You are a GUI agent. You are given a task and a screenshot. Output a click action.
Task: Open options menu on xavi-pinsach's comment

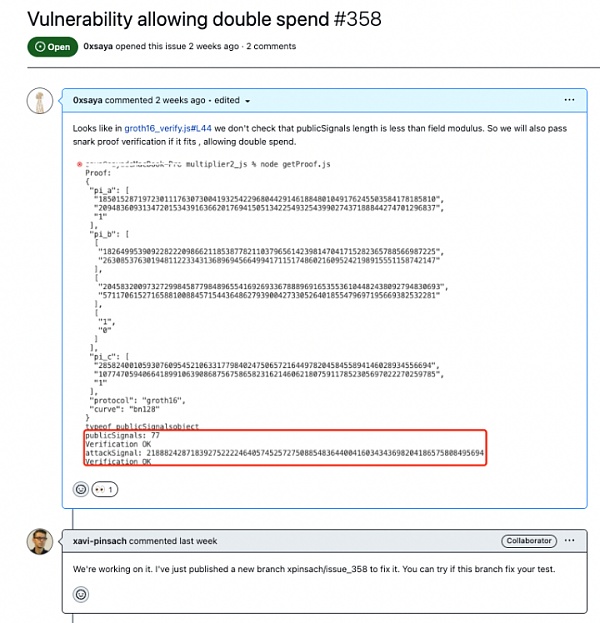(569, 541)
